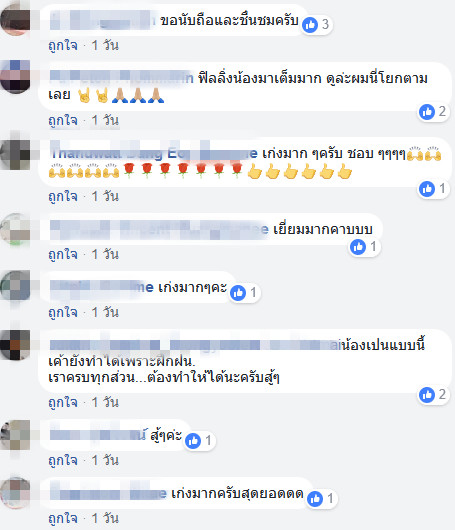The width and height of the screenshot is (455, 530).
Task: Open the 1 วัน timestamp under the first comment
Action: click(x=105, y=45)
